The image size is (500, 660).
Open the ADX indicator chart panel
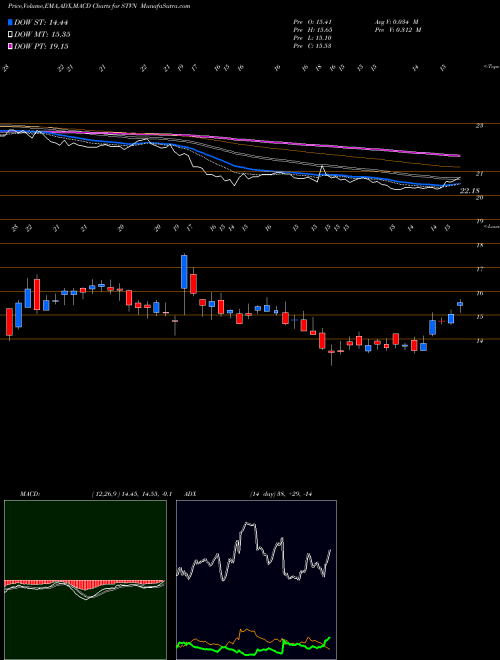click(256, 580)
